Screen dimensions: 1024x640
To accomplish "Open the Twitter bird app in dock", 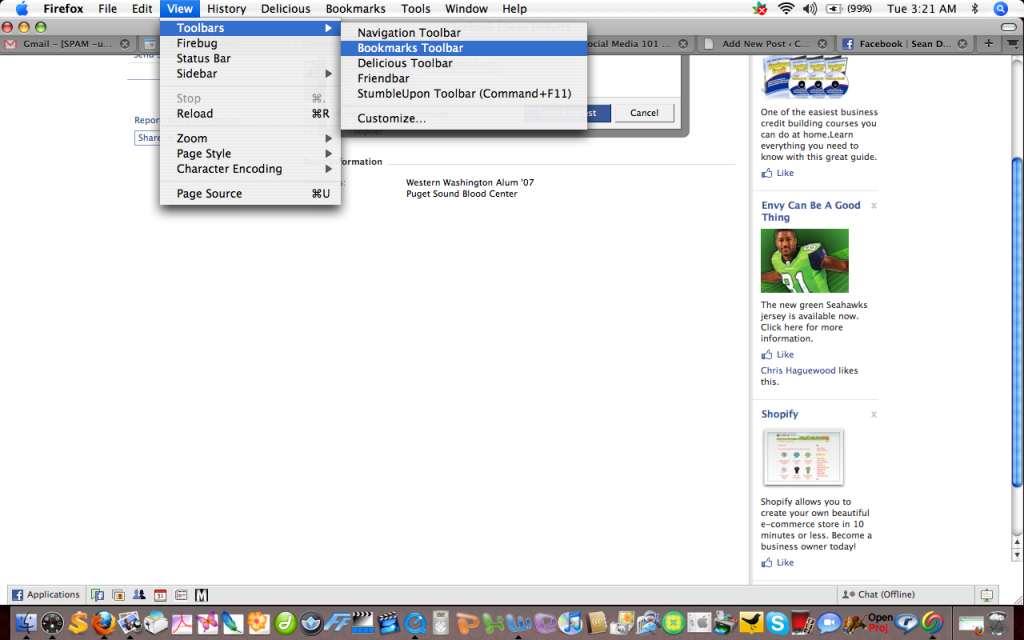I will pyautogui.click(x=751, y=624).
